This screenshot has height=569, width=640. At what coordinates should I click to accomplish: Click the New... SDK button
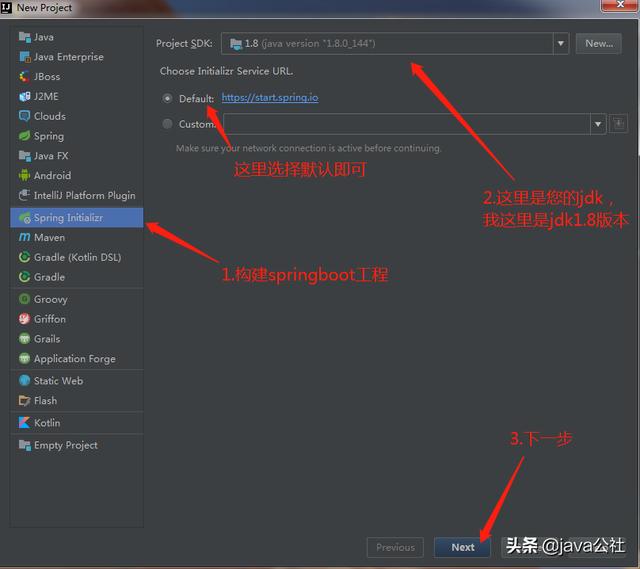click(x=599, y=43)
